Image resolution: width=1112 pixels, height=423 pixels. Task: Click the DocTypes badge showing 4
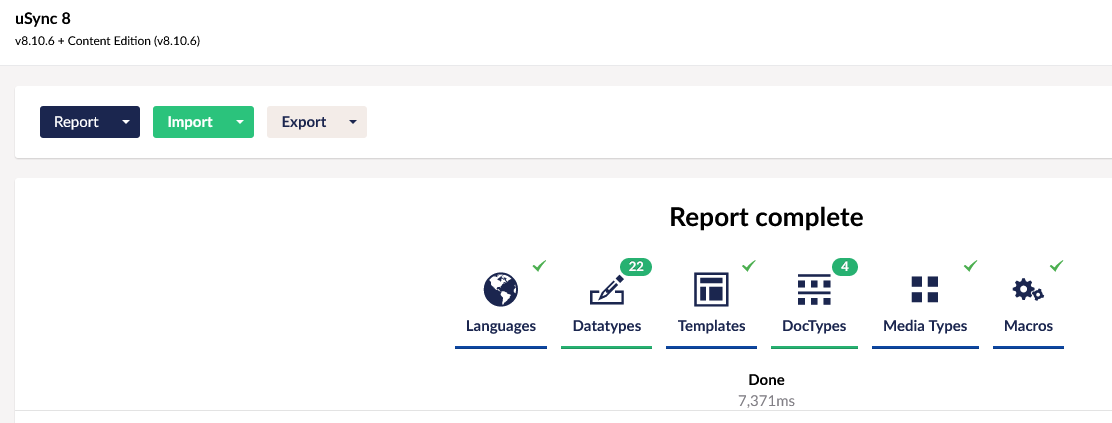pyautogui.click(x=845, y=267)
